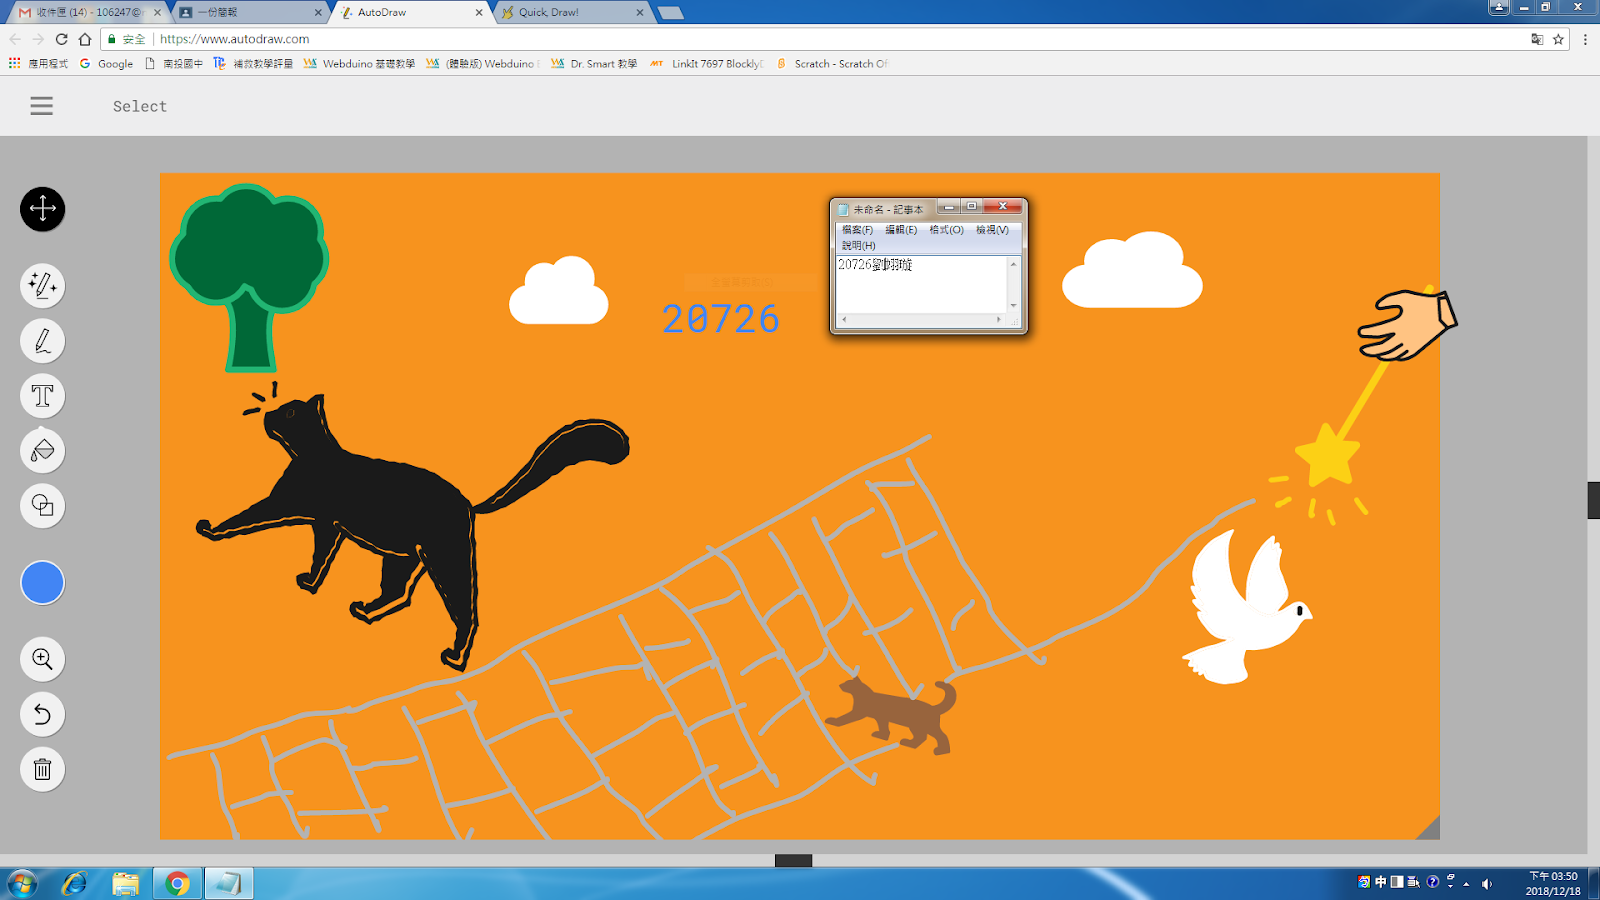Click Notepad vertical scrollbar down arrow
The height and width of the screenshot is (900, 1600).
point(1013,305)
